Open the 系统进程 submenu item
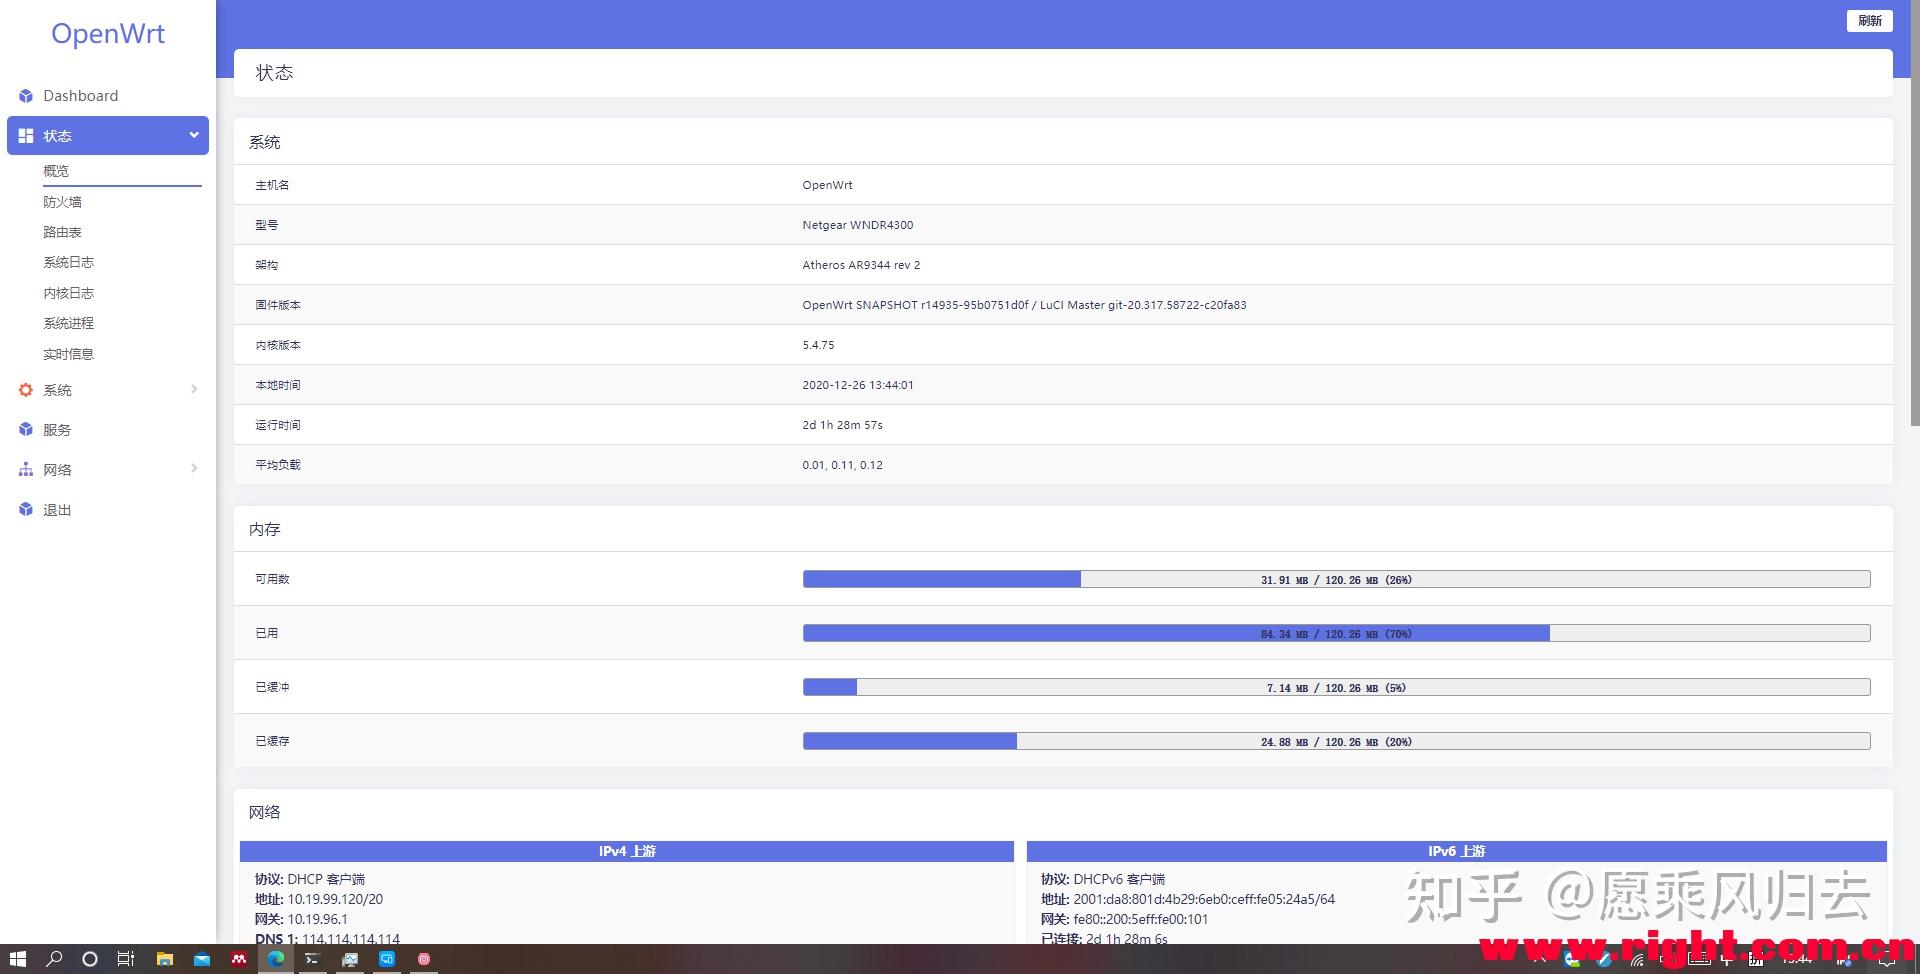The image size is (1920, 974). click(x=68, y=323)
